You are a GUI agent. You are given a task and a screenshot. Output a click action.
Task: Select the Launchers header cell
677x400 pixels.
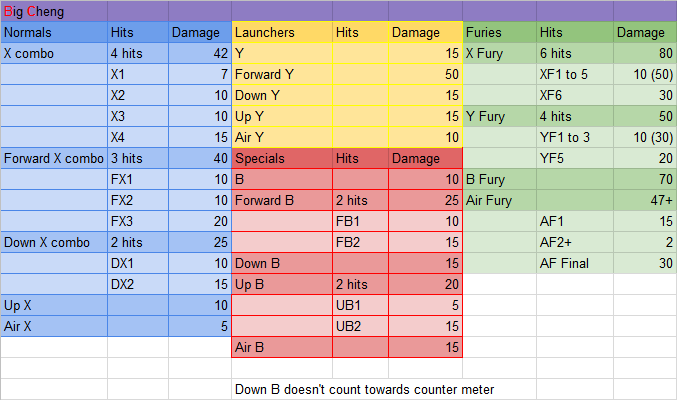coord(282,33)
